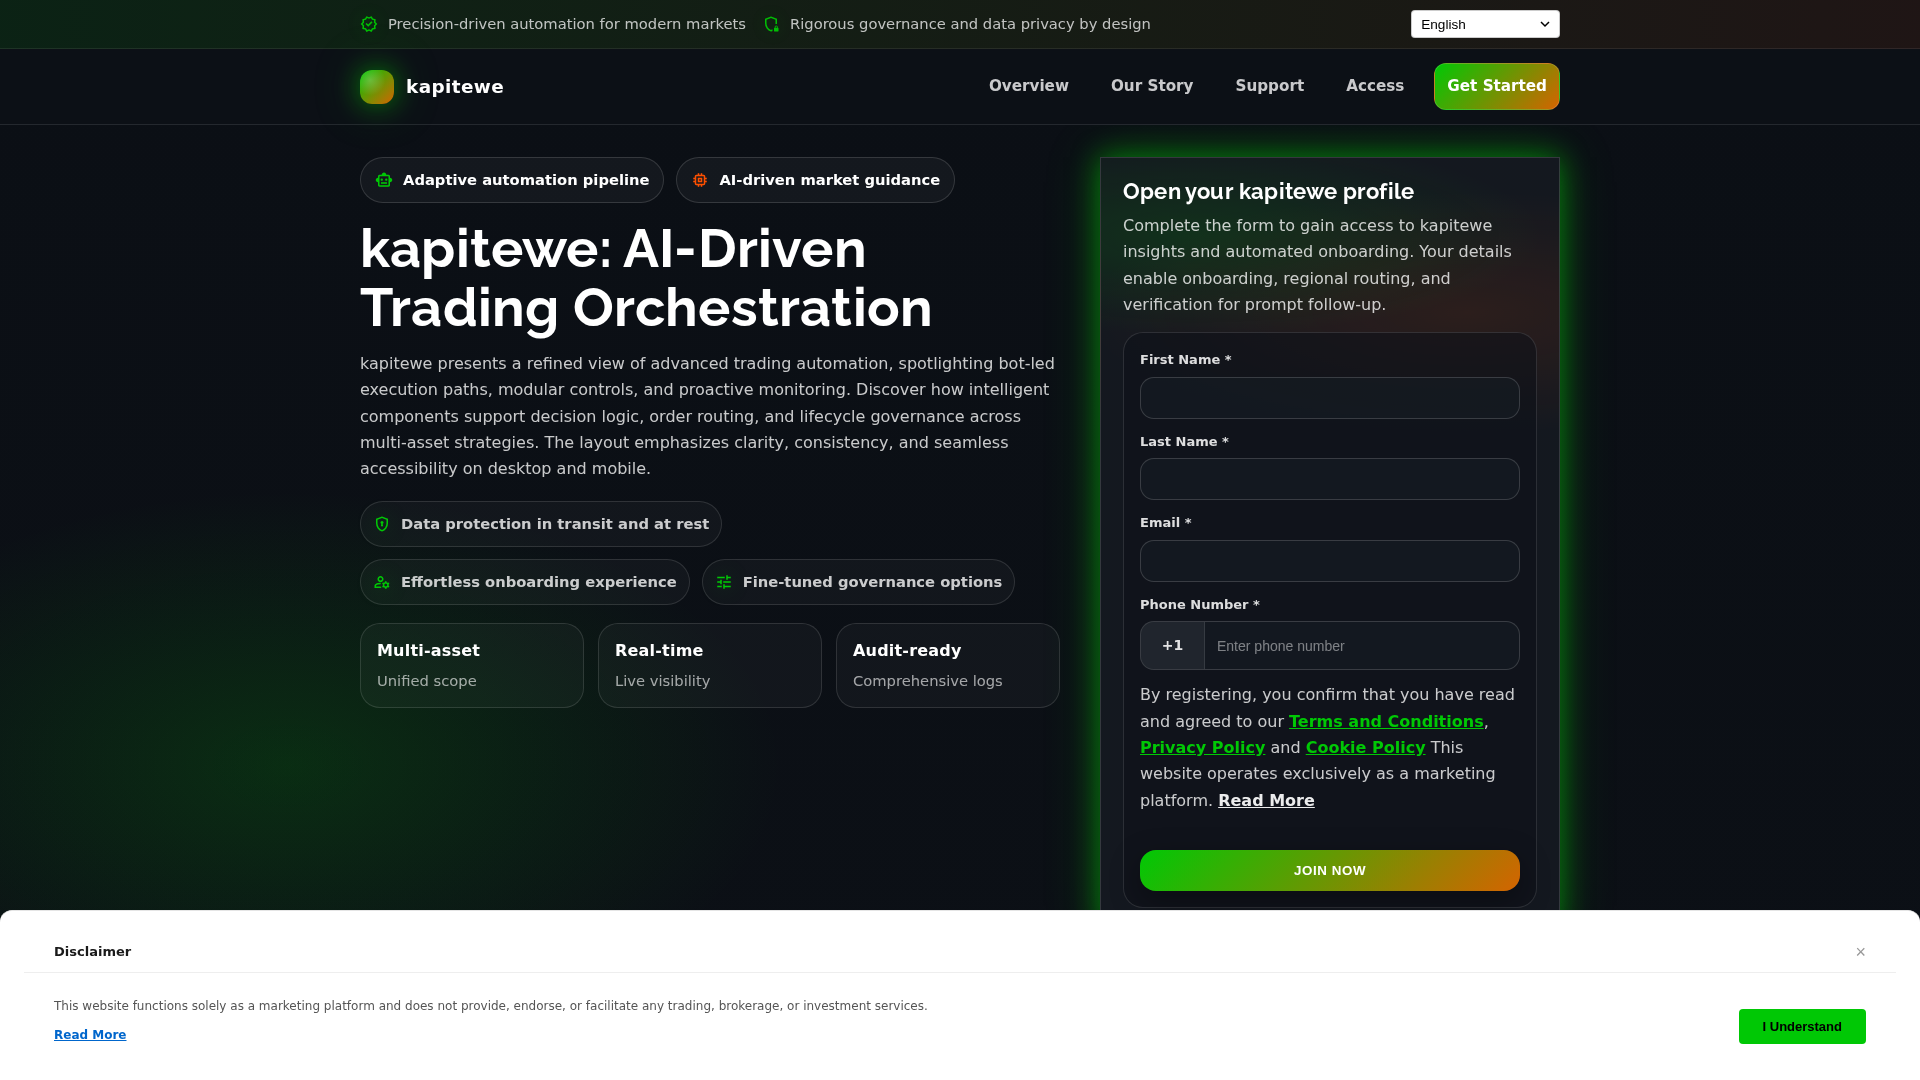
Task: Open the English language dropdown
Action: 1485,24
